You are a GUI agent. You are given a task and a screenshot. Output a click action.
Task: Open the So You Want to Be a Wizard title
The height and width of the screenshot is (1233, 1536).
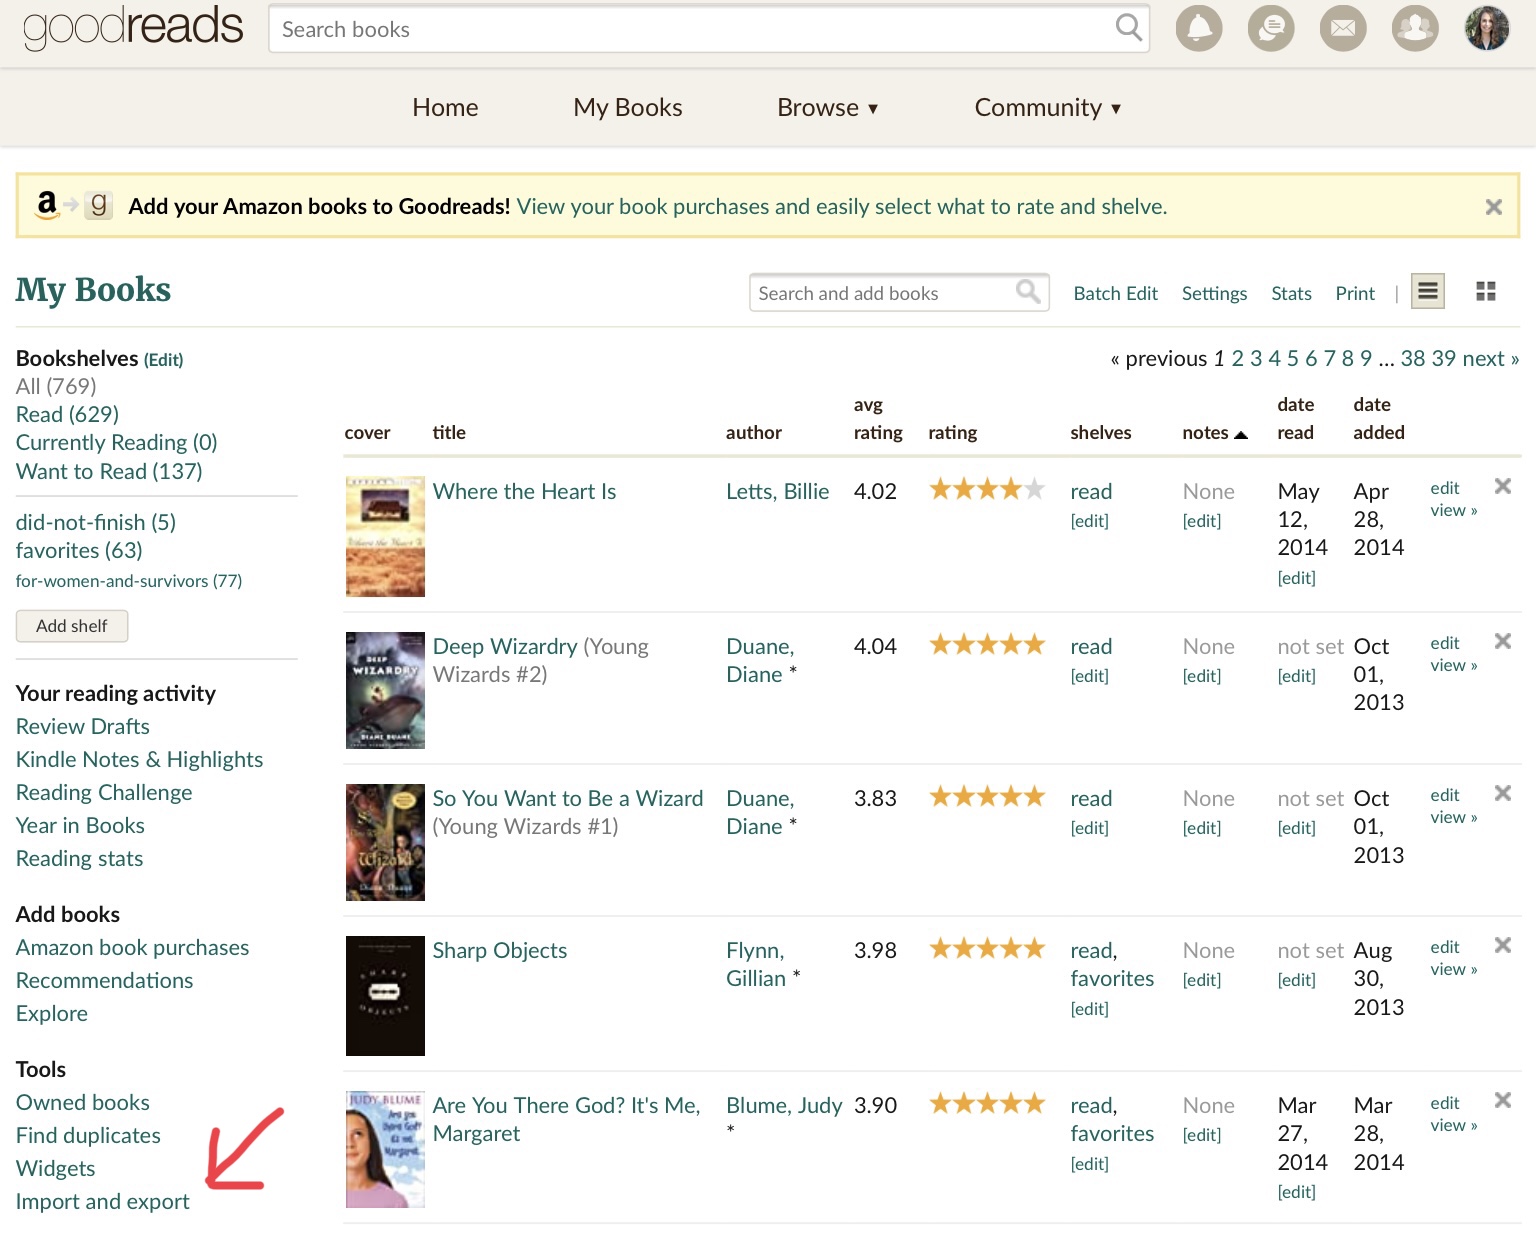[567, 798]
